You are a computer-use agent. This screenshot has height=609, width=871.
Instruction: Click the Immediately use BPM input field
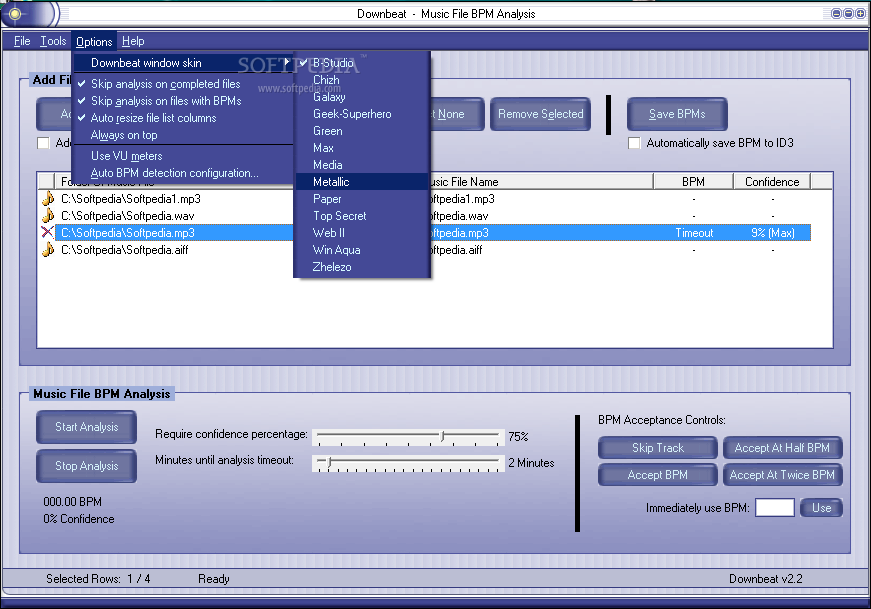774,508
